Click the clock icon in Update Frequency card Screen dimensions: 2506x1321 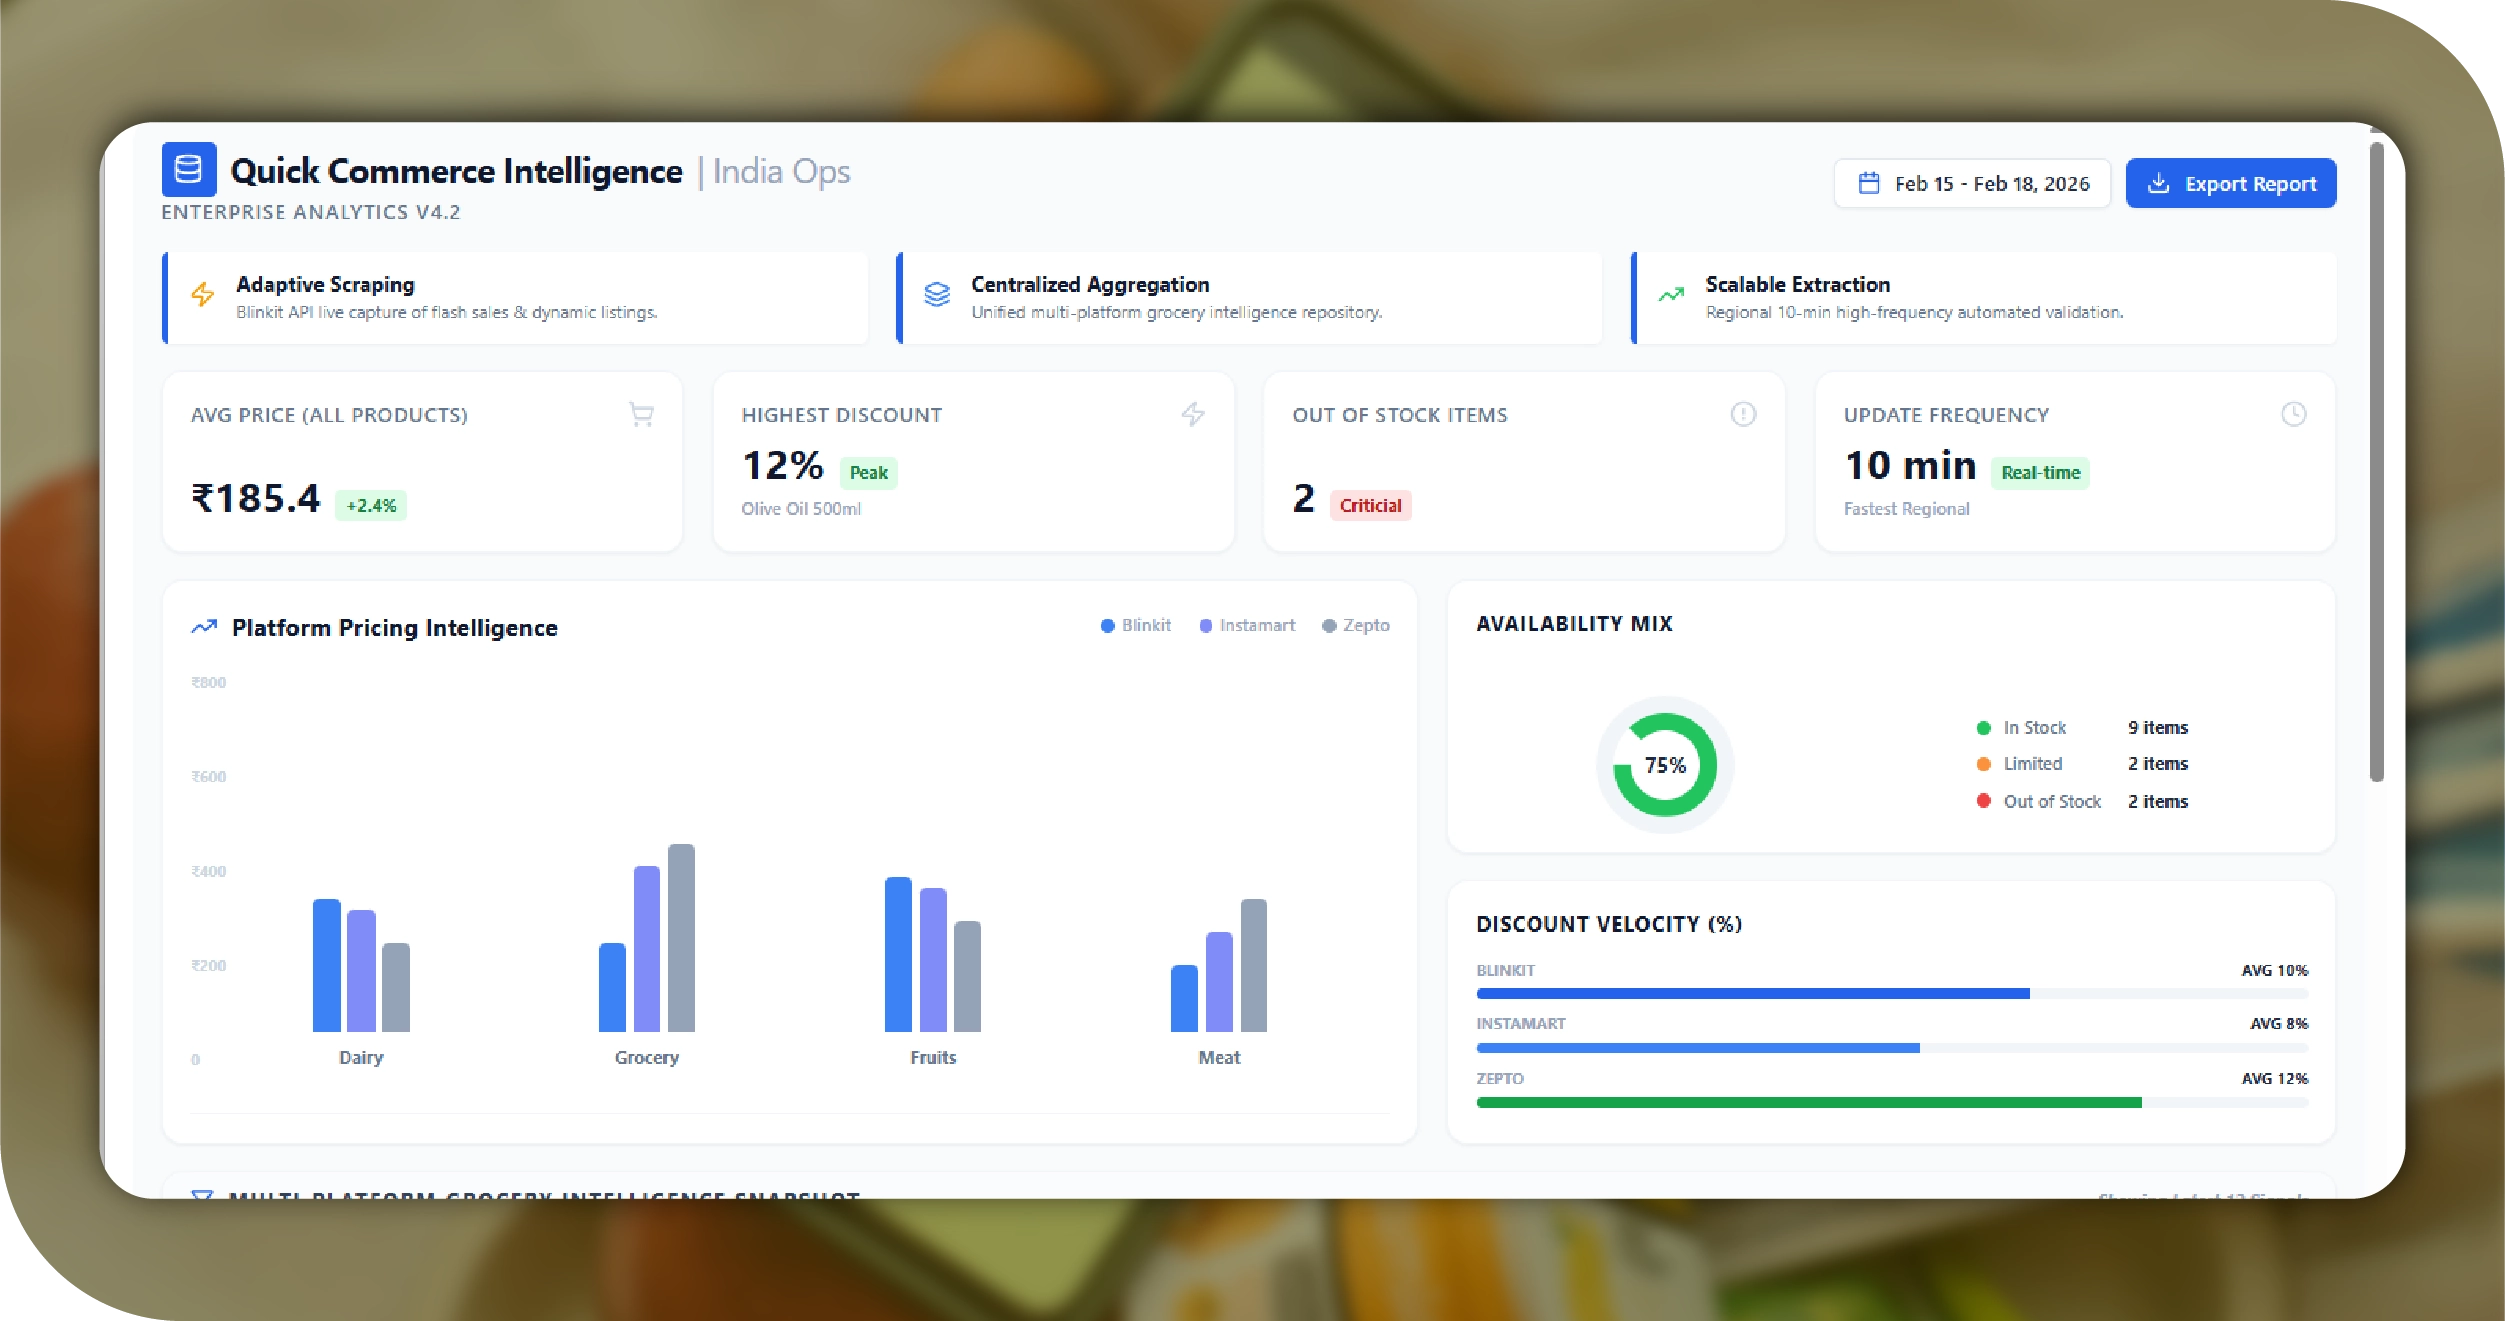click(x=2293, y=414)
